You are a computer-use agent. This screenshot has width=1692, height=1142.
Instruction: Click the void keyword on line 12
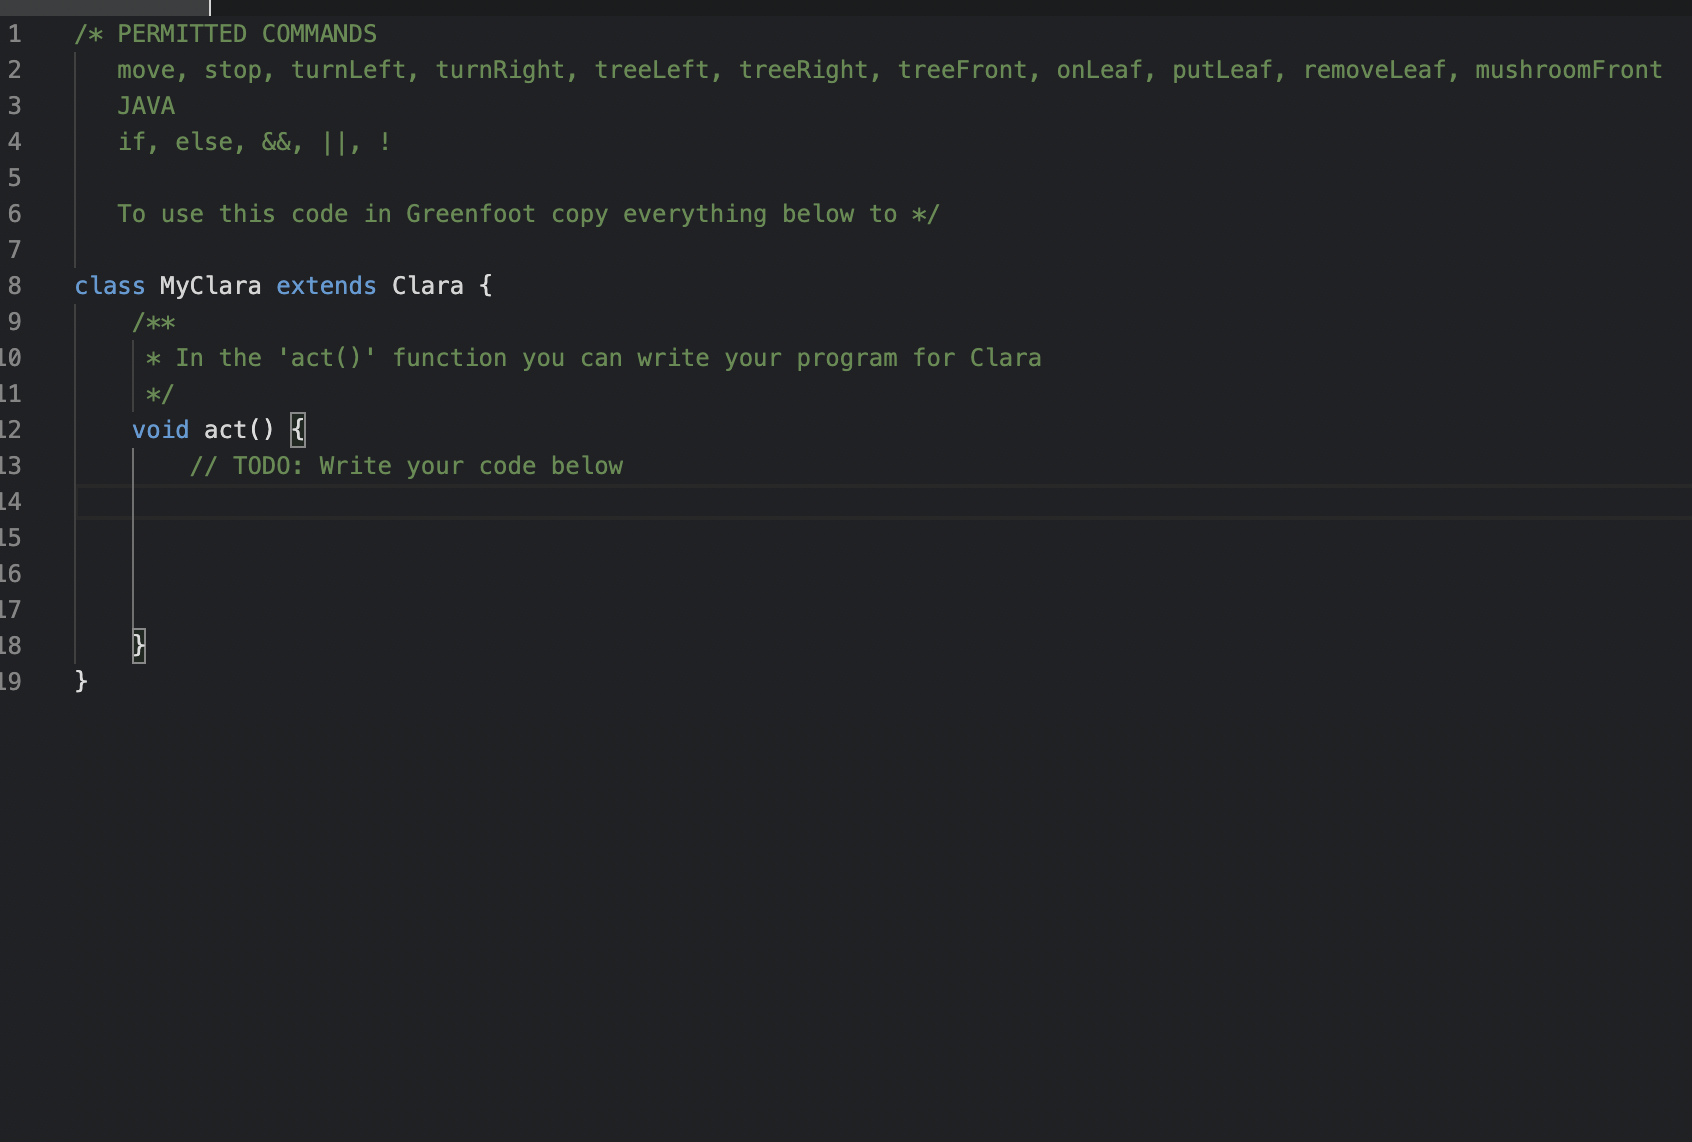point(160,430)
